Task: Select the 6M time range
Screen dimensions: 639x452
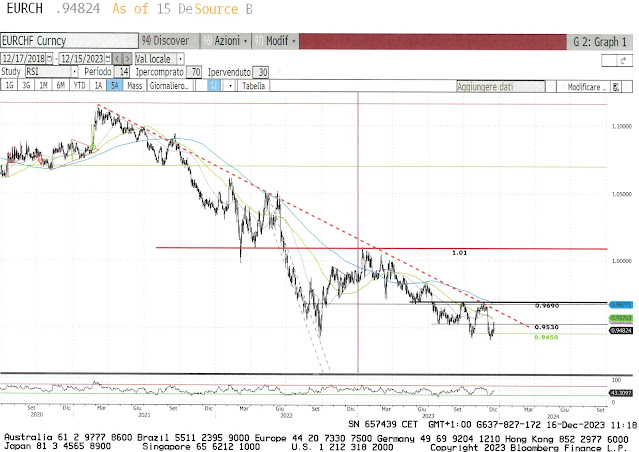Action: coord(60,86)
